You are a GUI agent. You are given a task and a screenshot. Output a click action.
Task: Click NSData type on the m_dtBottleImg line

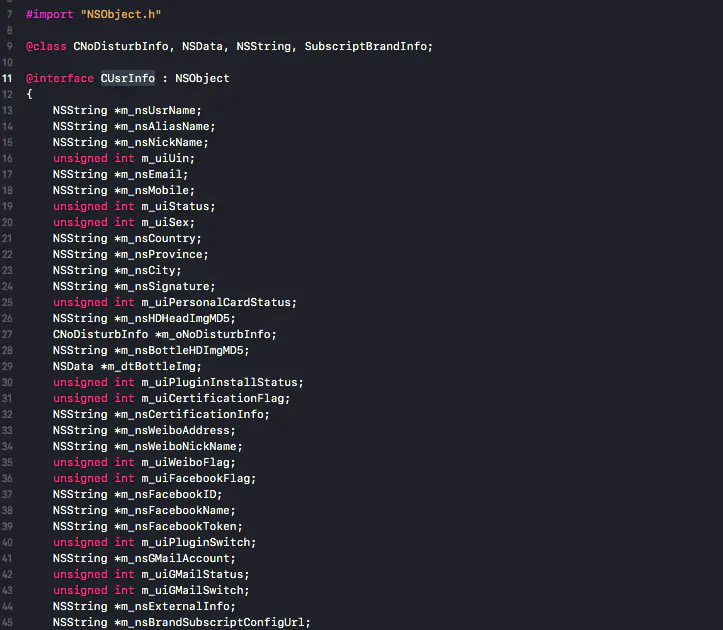pyautogui.click(x=73, y=366)
